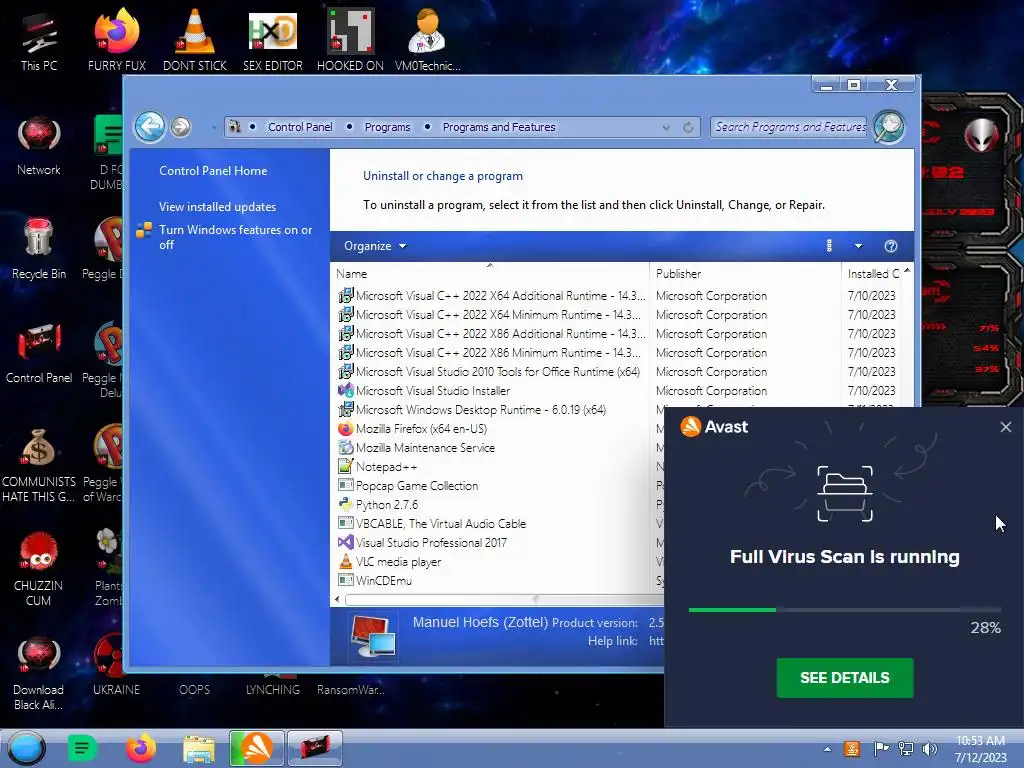
Task: Click the Programs breadcrumb
Action: point(387,127)
